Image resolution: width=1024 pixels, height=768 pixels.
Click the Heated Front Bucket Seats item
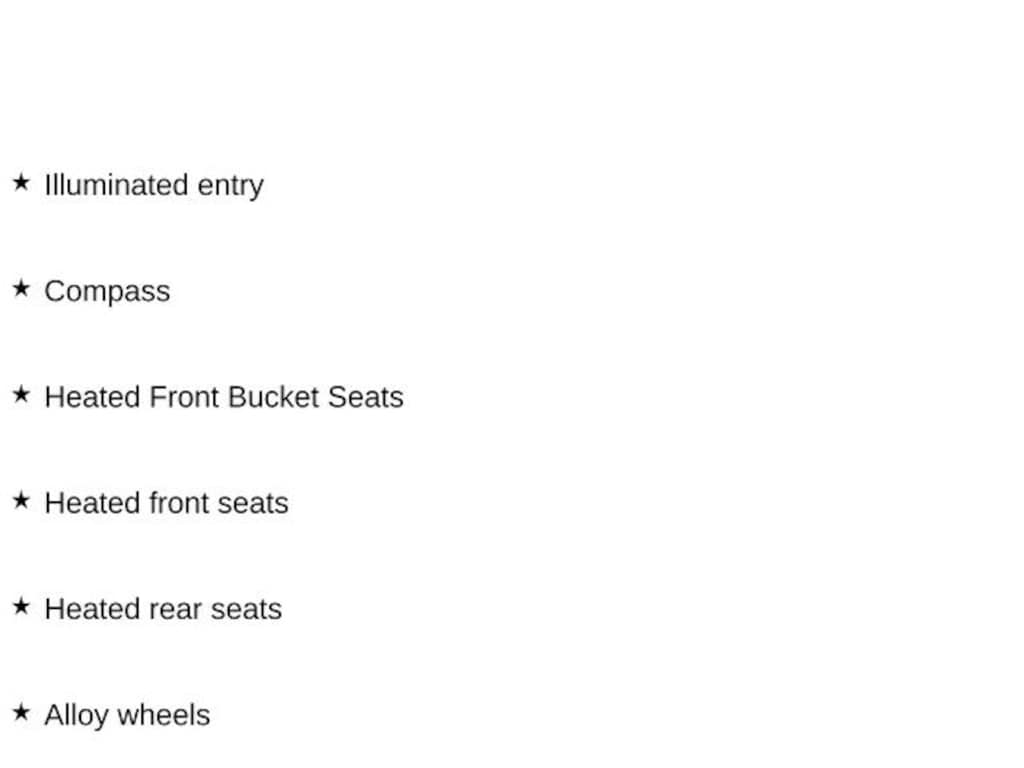click(224, 397)
